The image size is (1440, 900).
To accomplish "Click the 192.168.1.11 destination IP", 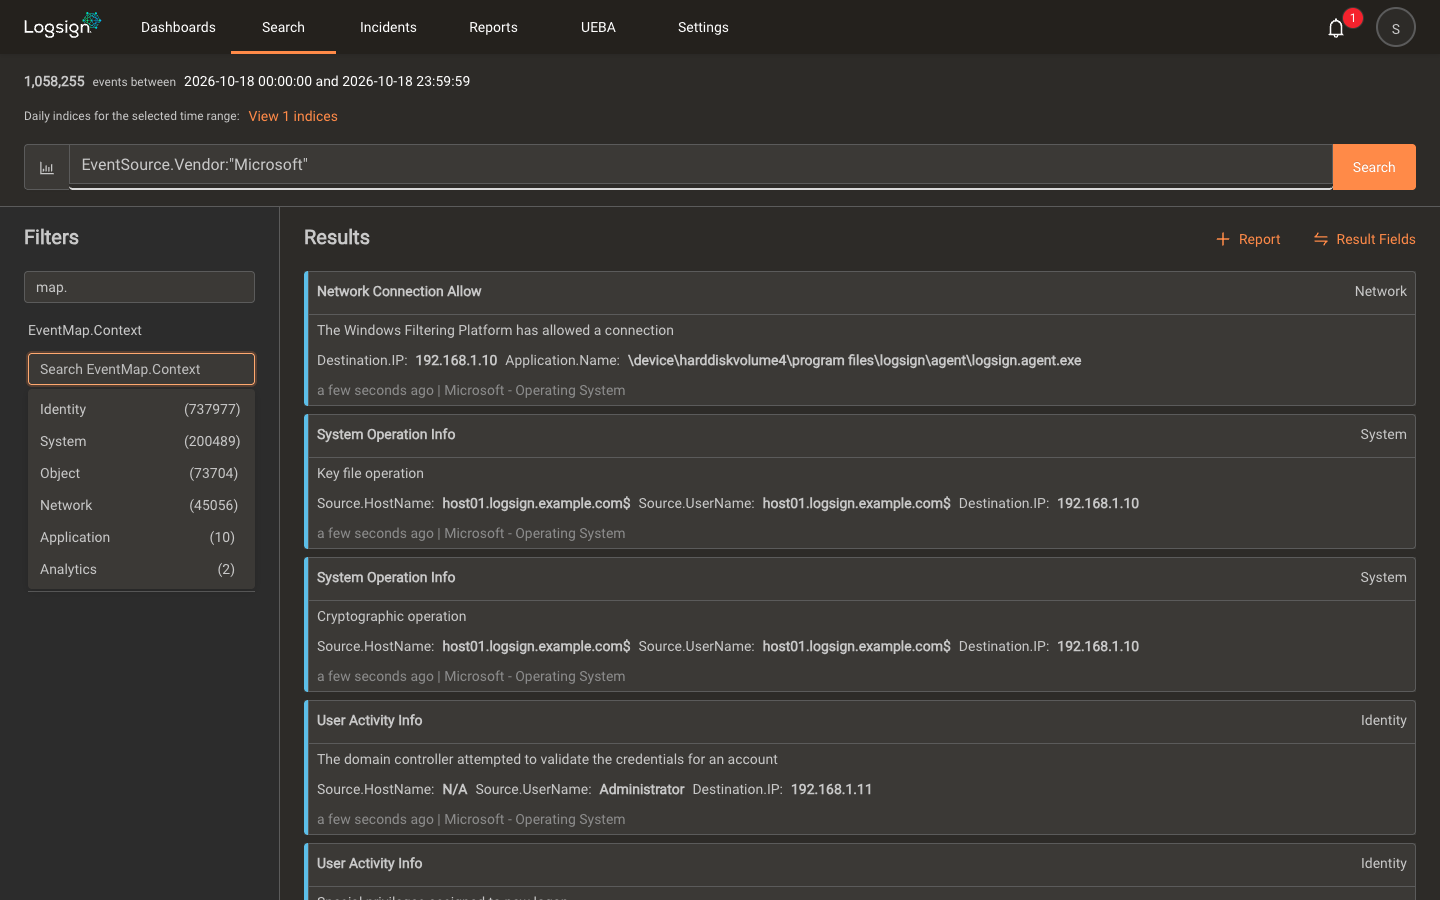I will pos(831,789).
